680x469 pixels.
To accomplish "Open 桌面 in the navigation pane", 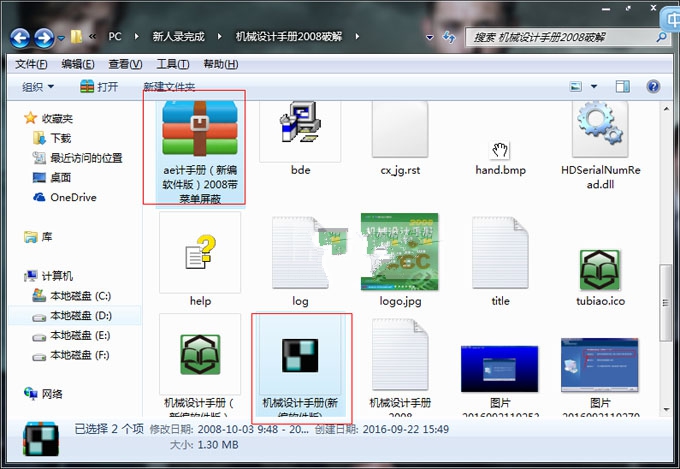I will tap(60, 177).
